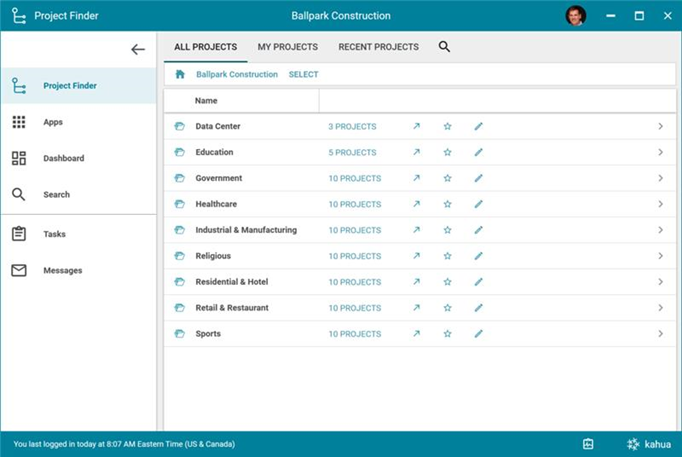Image resolution: width=682 pixels, height=457 pixels.
Task: Toggle the favorite star for Government
Action: point(447,178)
